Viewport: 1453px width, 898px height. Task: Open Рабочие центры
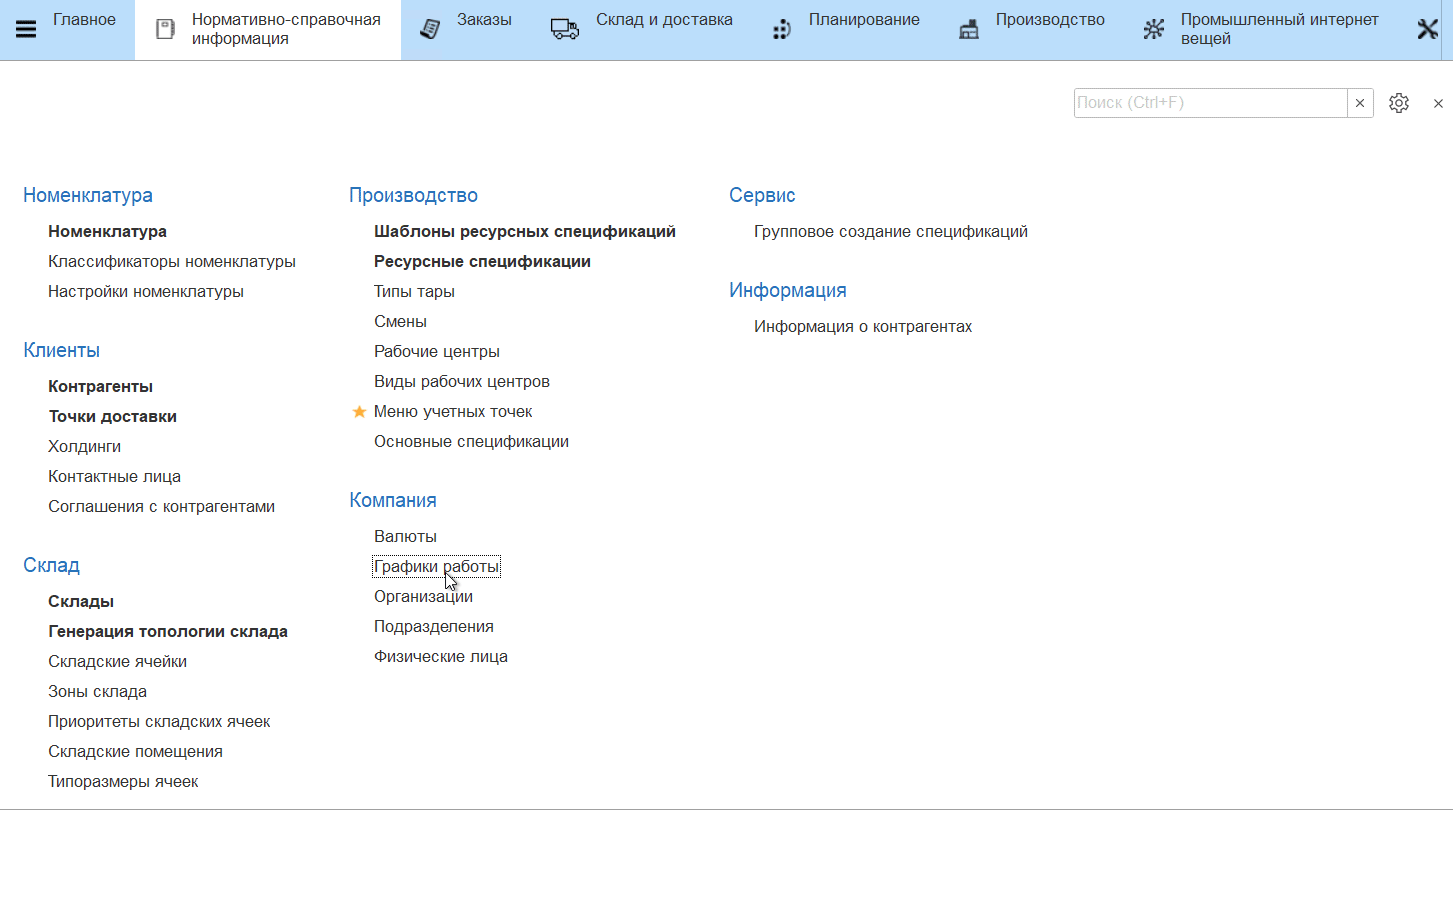[x=437, y=351]
